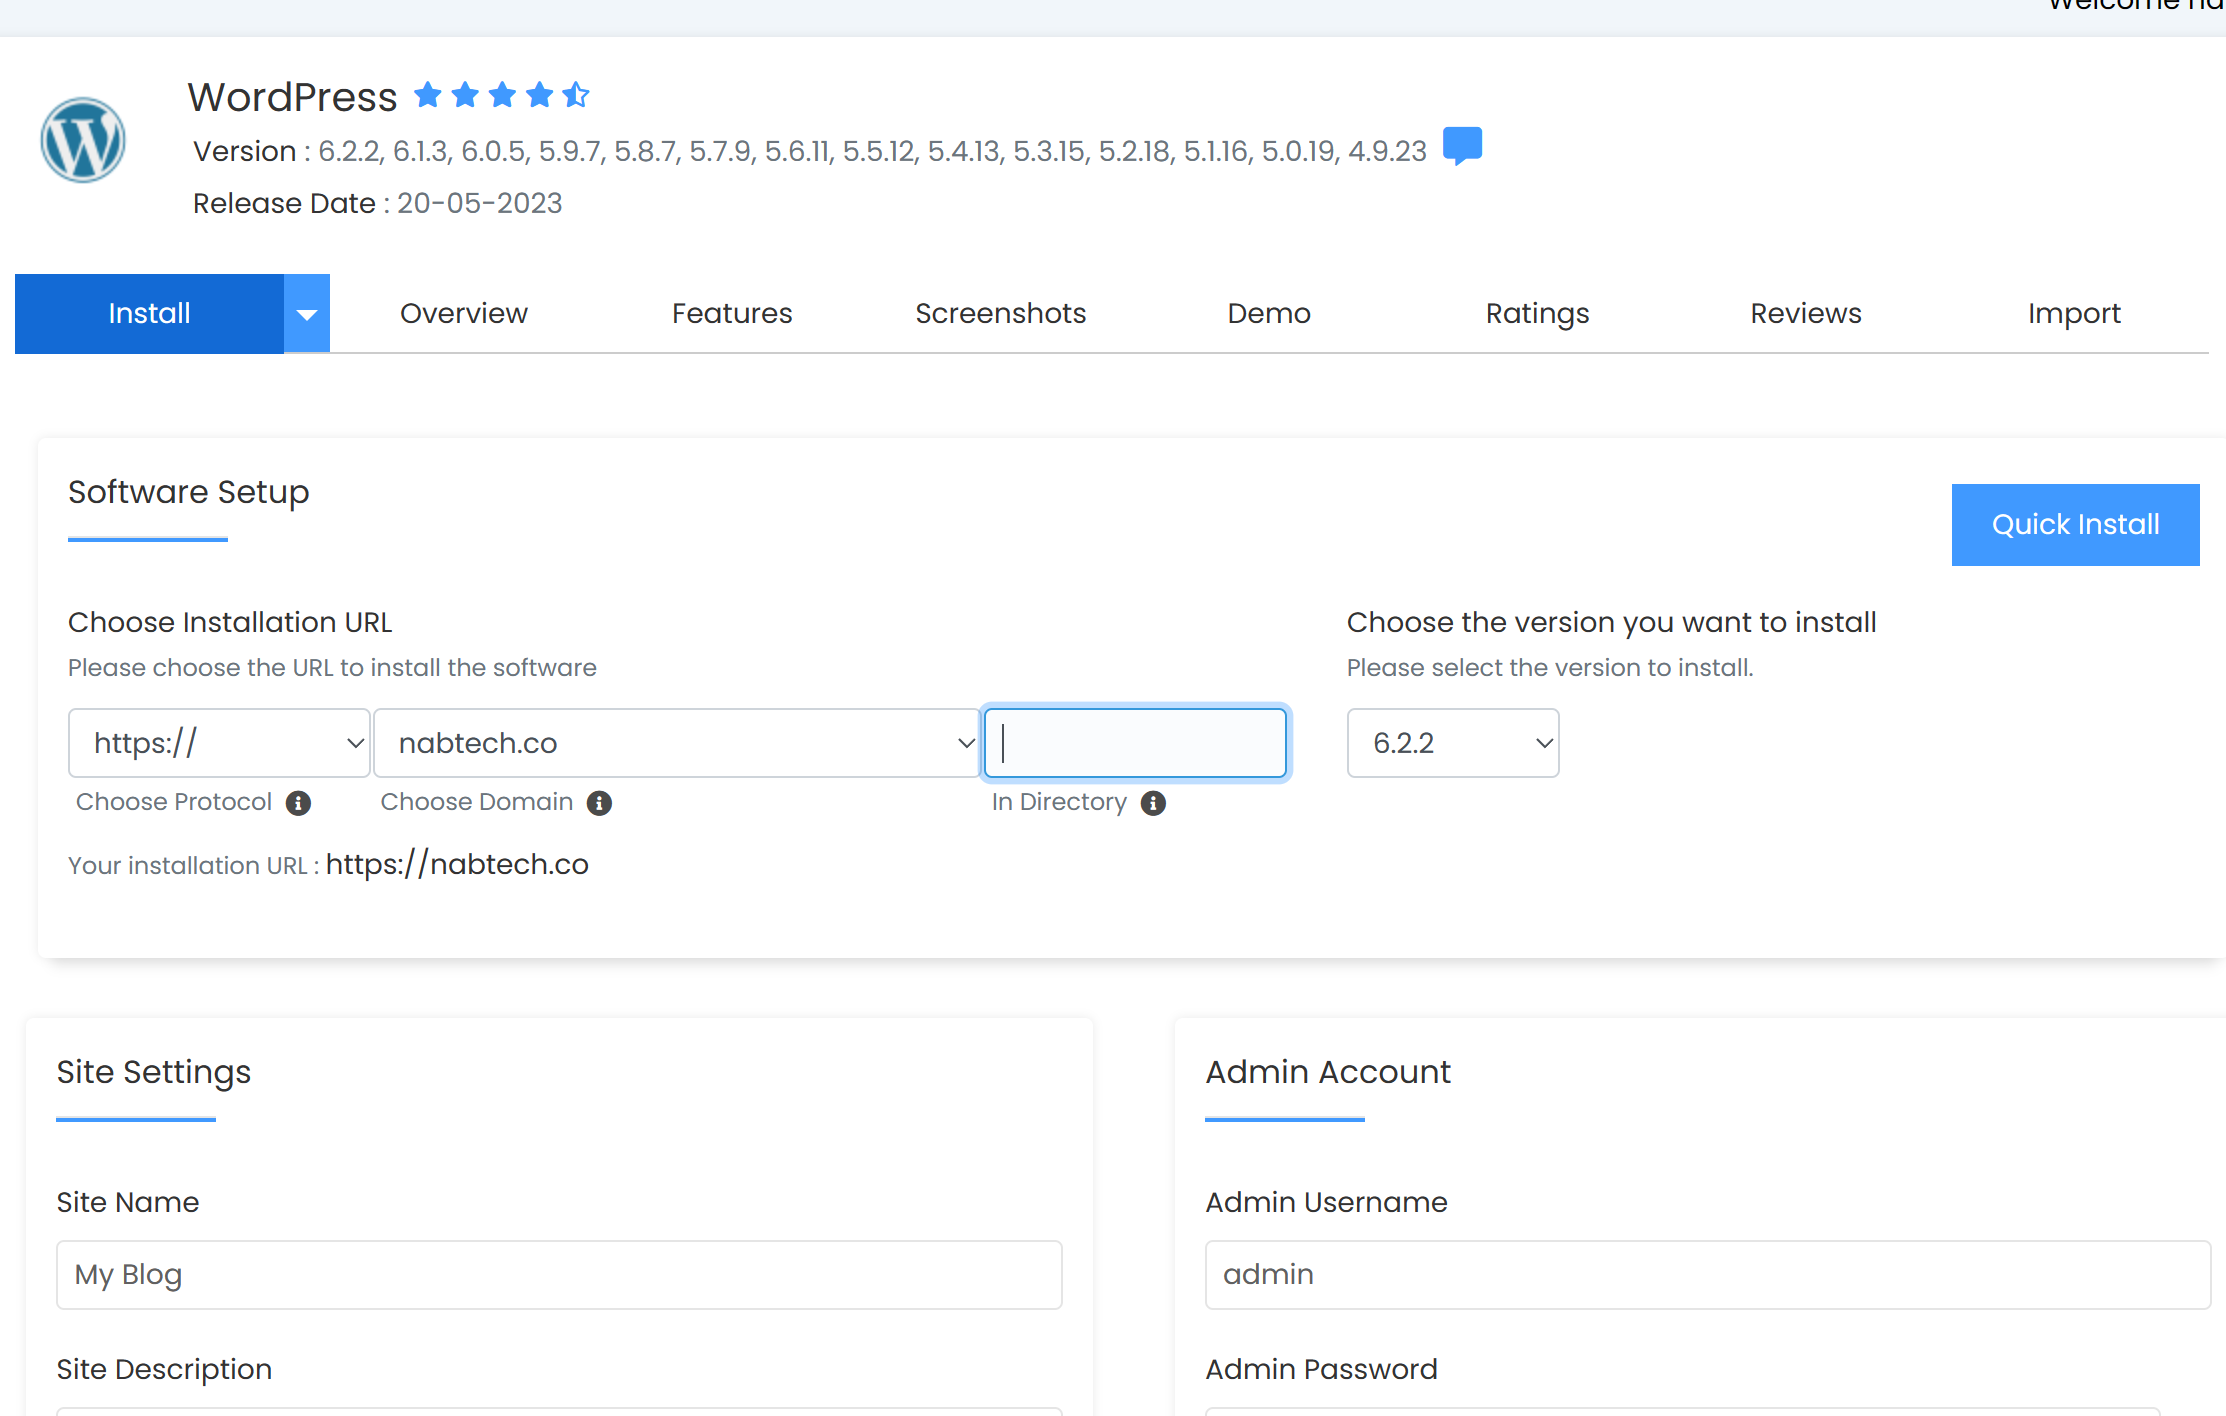Click the Release Date 20-05-2023 text
Image resolution: width=2226 pixels, height=1416 pixels.
click(377, 203)
